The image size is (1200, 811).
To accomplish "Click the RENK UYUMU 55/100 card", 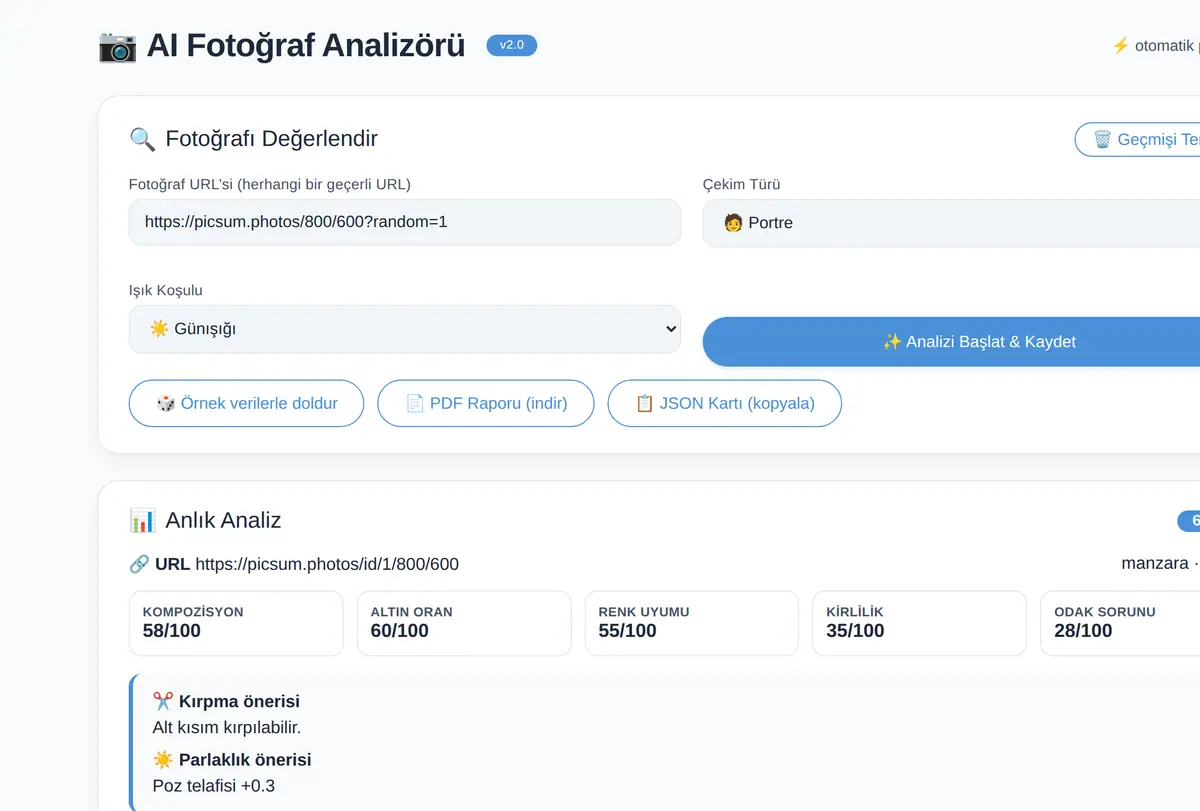I will click(692, 623).
